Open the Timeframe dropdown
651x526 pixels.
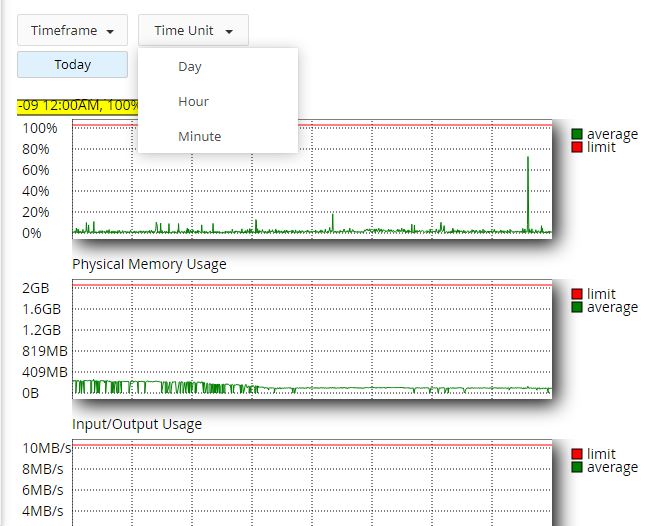(72, 30)
